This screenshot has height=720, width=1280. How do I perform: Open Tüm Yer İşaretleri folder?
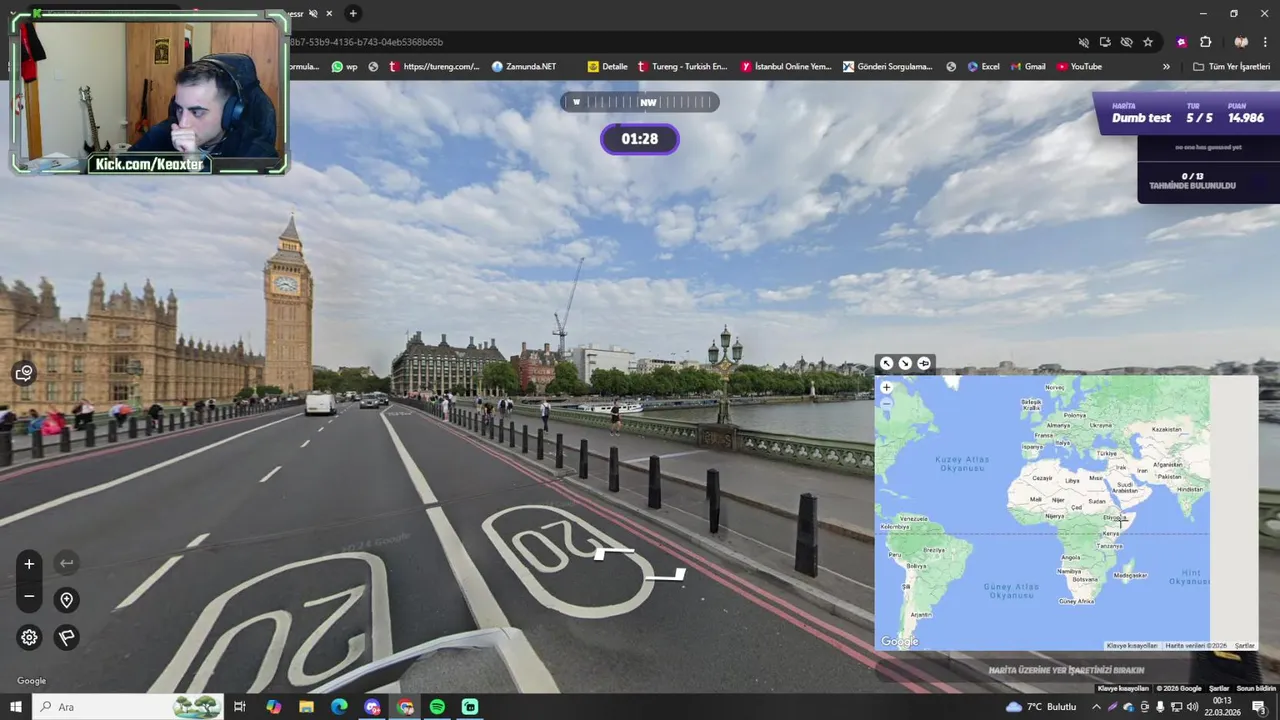(x=1231, y=67)
